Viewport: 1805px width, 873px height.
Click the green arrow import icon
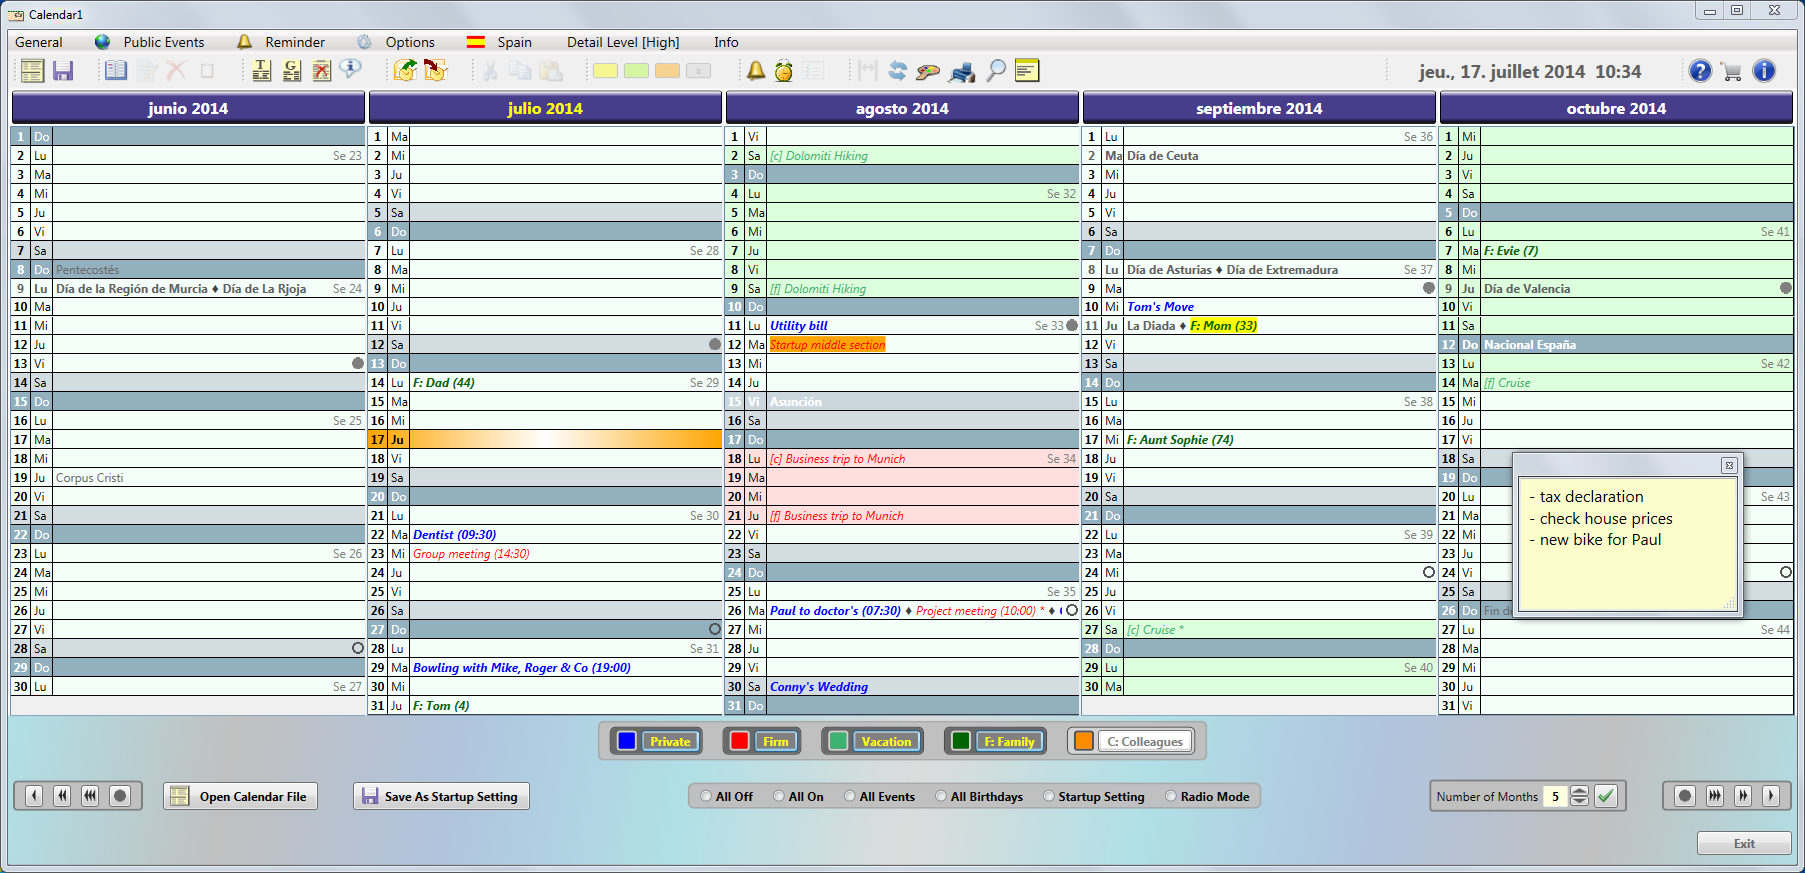coord(405,71)
